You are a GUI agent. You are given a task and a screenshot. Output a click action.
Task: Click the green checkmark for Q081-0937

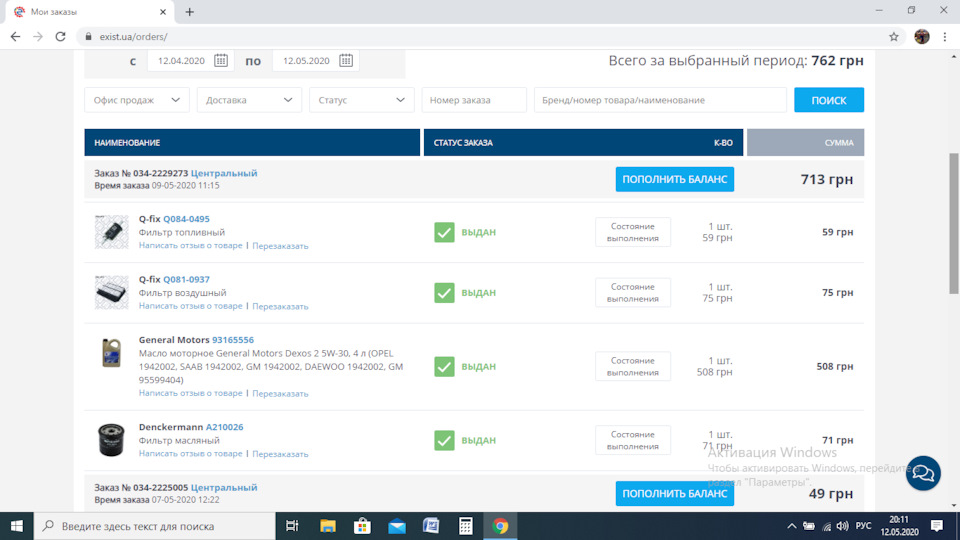(x=444, y=293)
